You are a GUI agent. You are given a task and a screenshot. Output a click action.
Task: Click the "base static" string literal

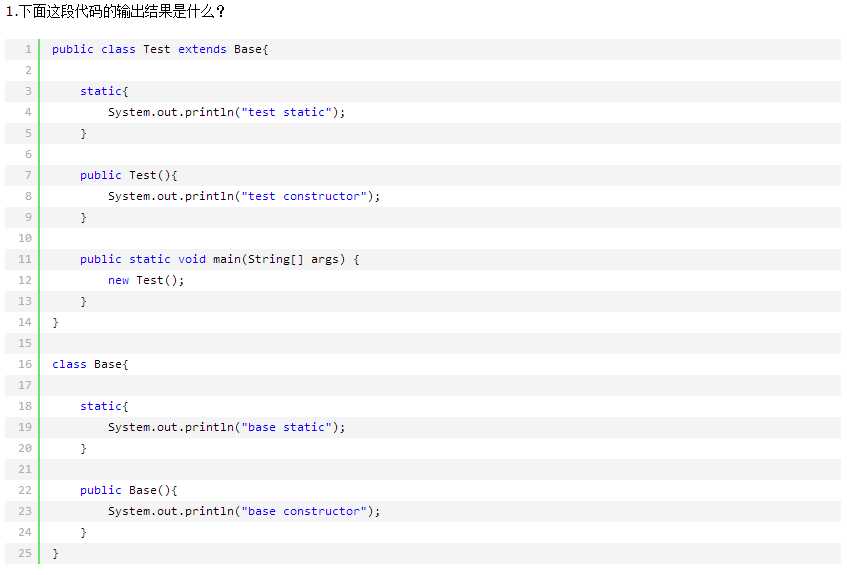(x=286, y=427)
